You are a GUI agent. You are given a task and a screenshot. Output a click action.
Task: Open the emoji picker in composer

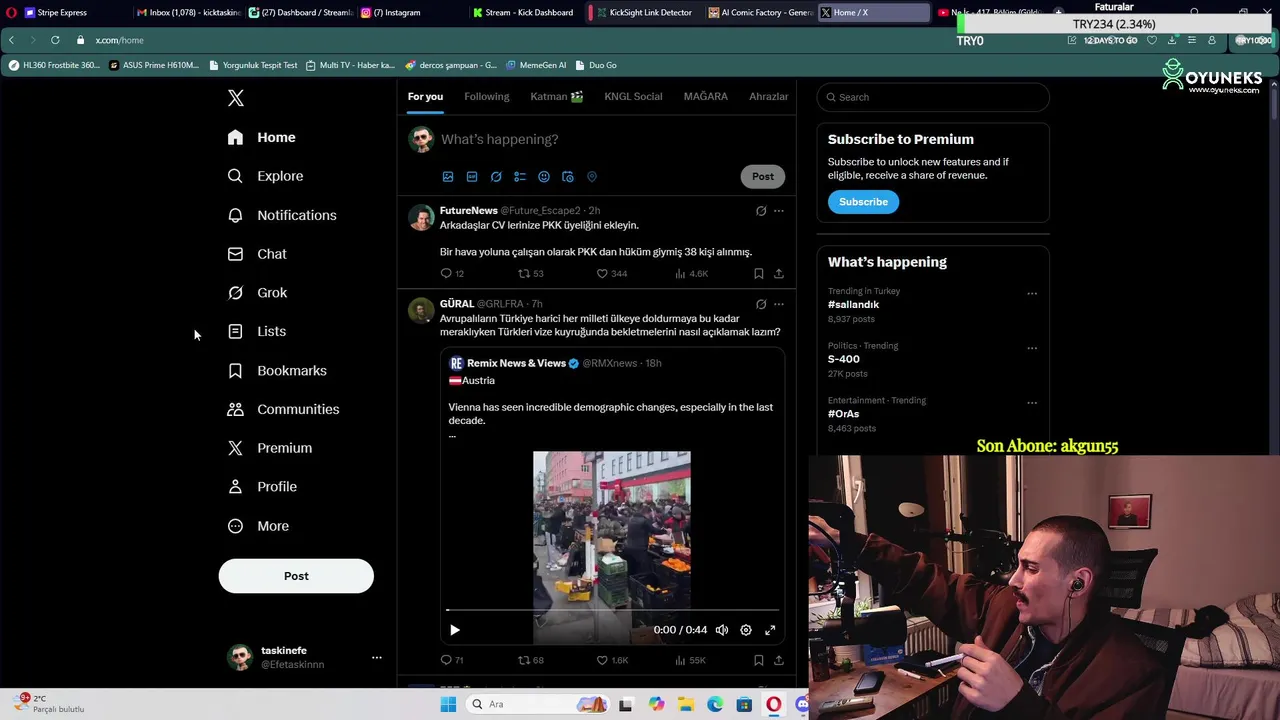click(x=544, y=177)
